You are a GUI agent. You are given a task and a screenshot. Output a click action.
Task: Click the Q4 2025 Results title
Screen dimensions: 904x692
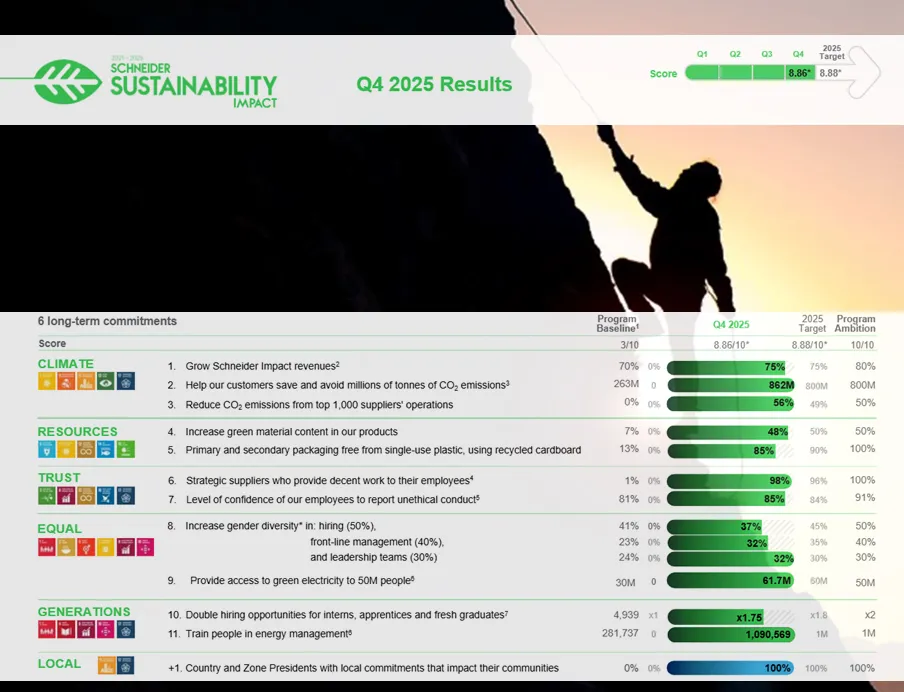(x=433, y=84)
